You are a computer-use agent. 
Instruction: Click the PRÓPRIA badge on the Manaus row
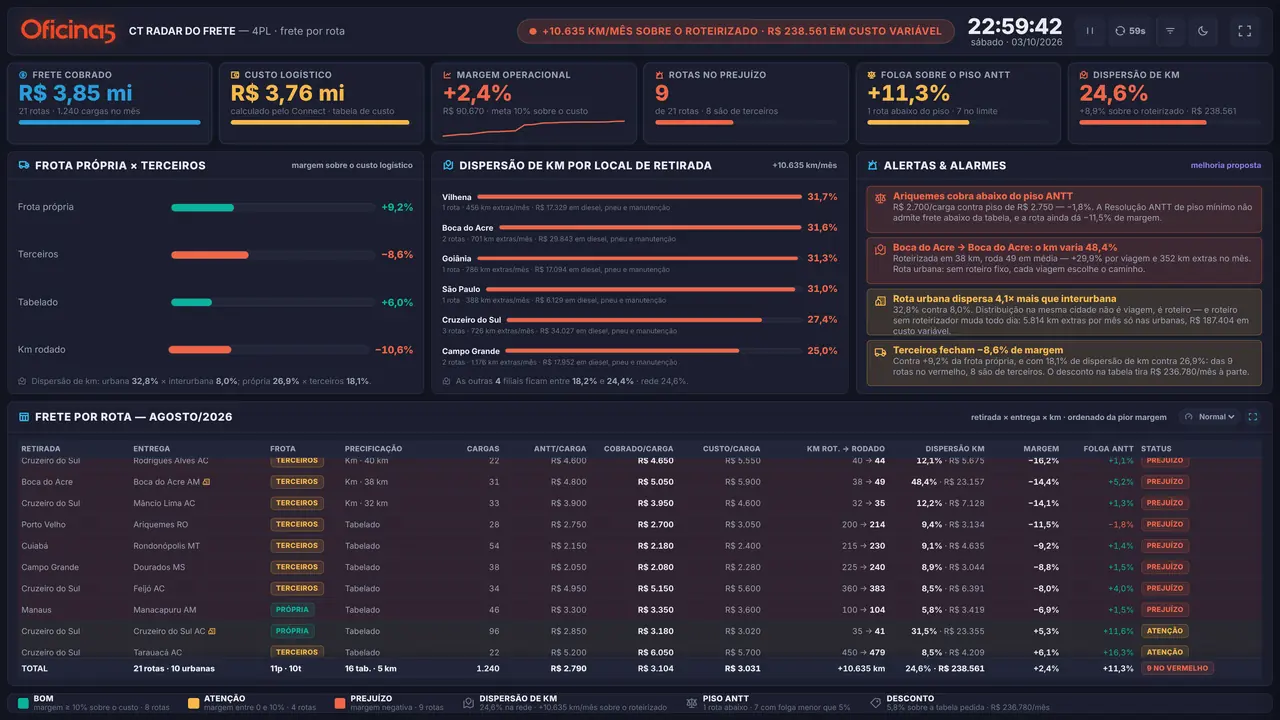pos(292,610)
